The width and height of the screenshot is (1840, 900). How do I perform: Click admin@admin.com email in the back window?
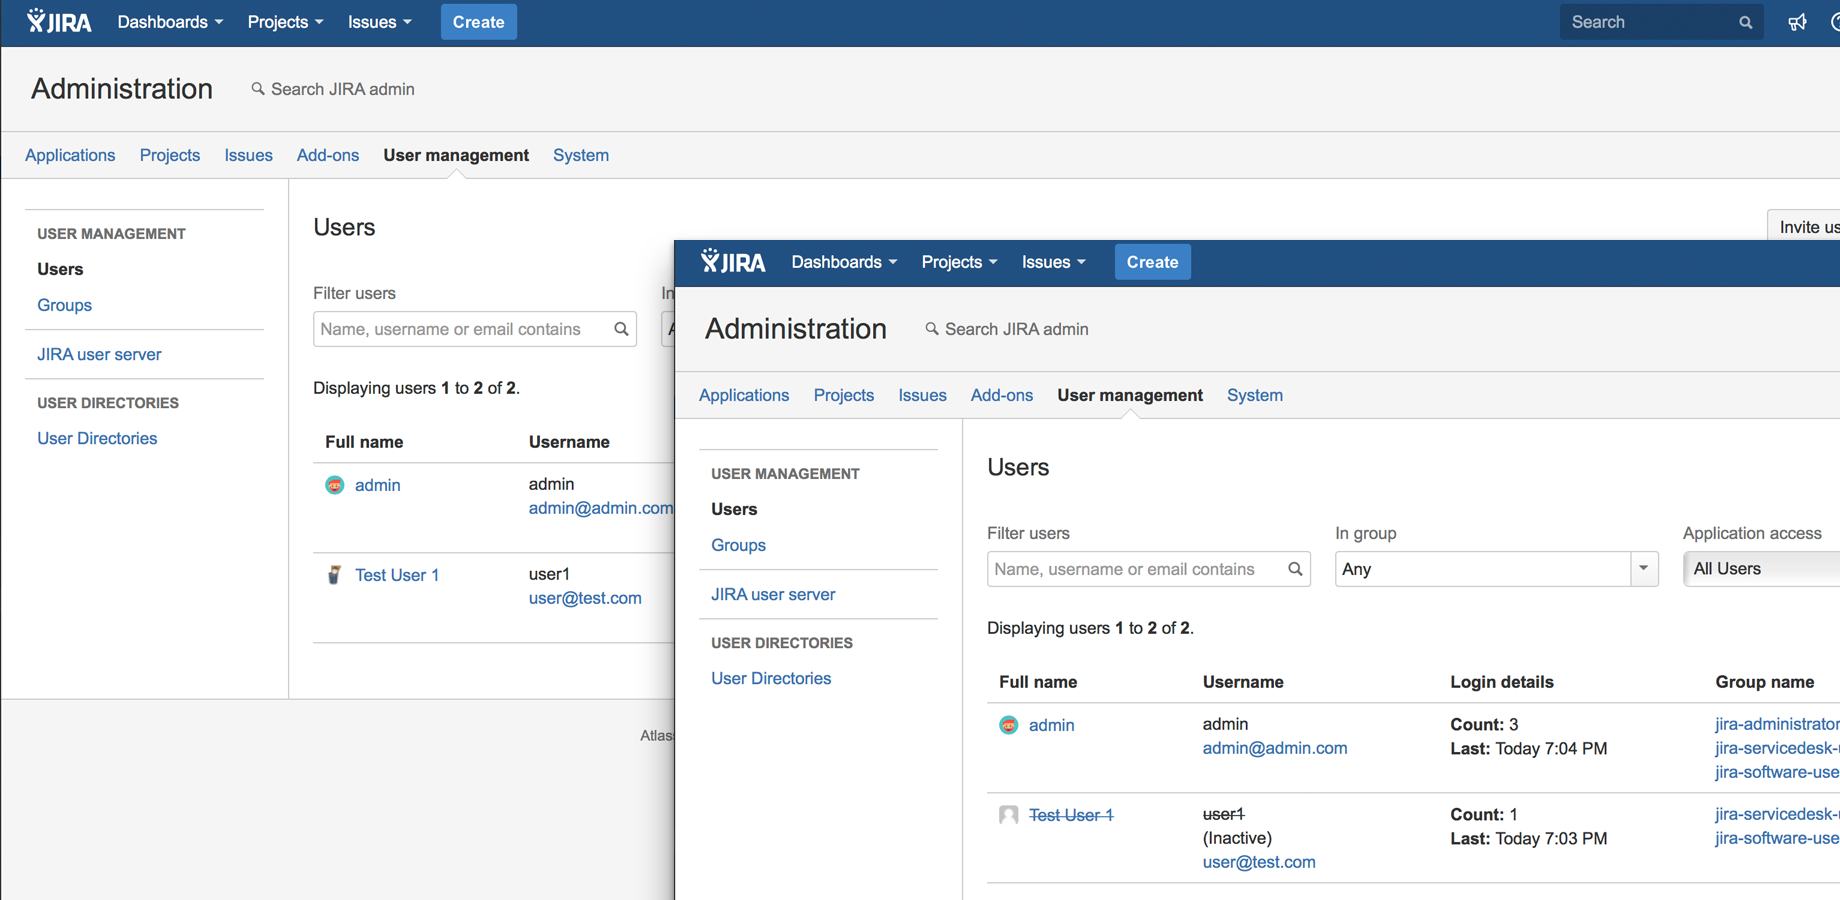tap(601, 508)
